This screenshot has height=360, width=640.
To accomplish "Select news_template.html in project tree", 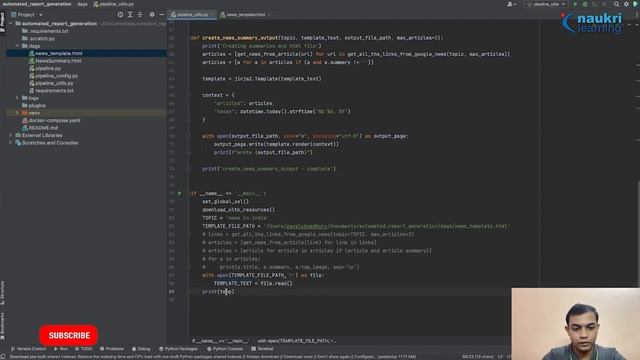I will point(59,53).
